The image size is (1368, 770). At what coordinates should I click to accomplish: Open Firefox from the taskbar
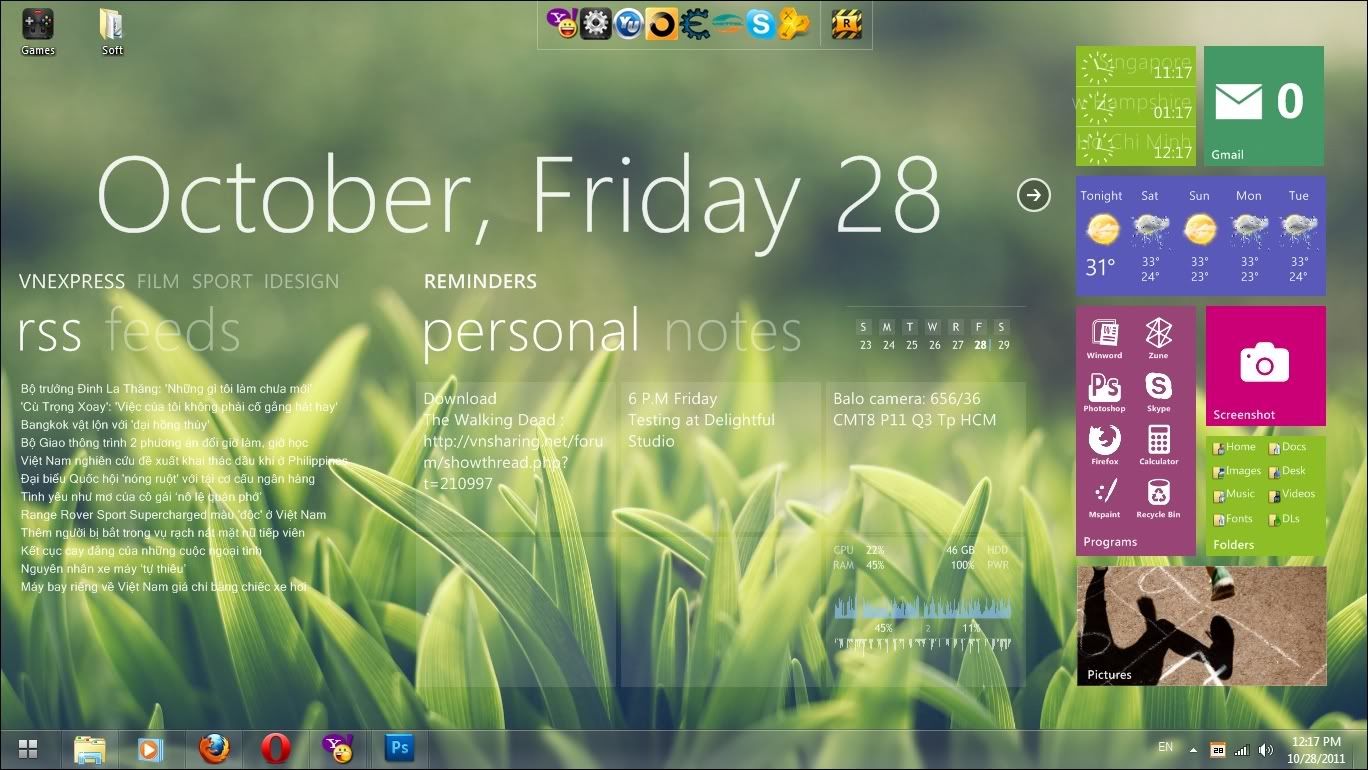coord(214,748)
